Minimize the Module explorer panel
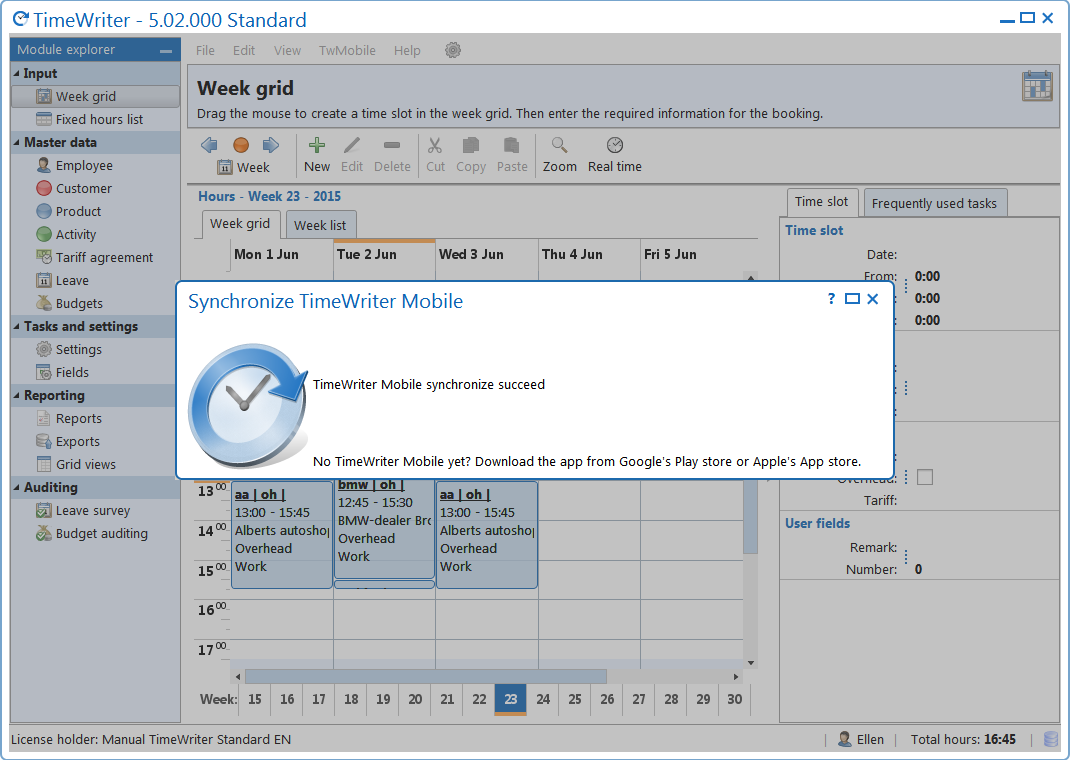Screen dimensions: 1070x760 tap(166, 51)
